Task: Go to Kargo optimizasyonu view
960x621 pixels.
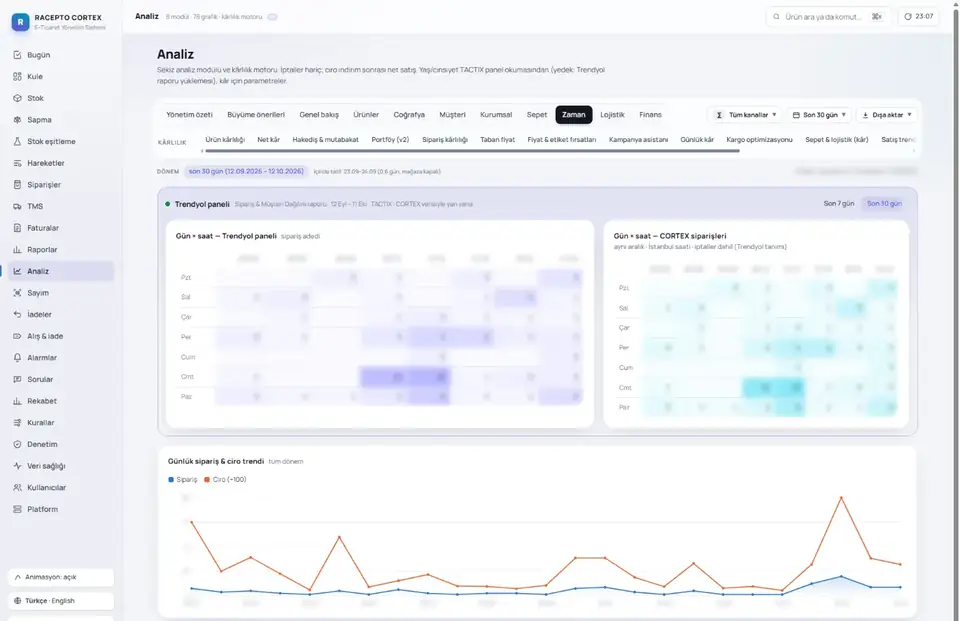Action: pos(759,140)
